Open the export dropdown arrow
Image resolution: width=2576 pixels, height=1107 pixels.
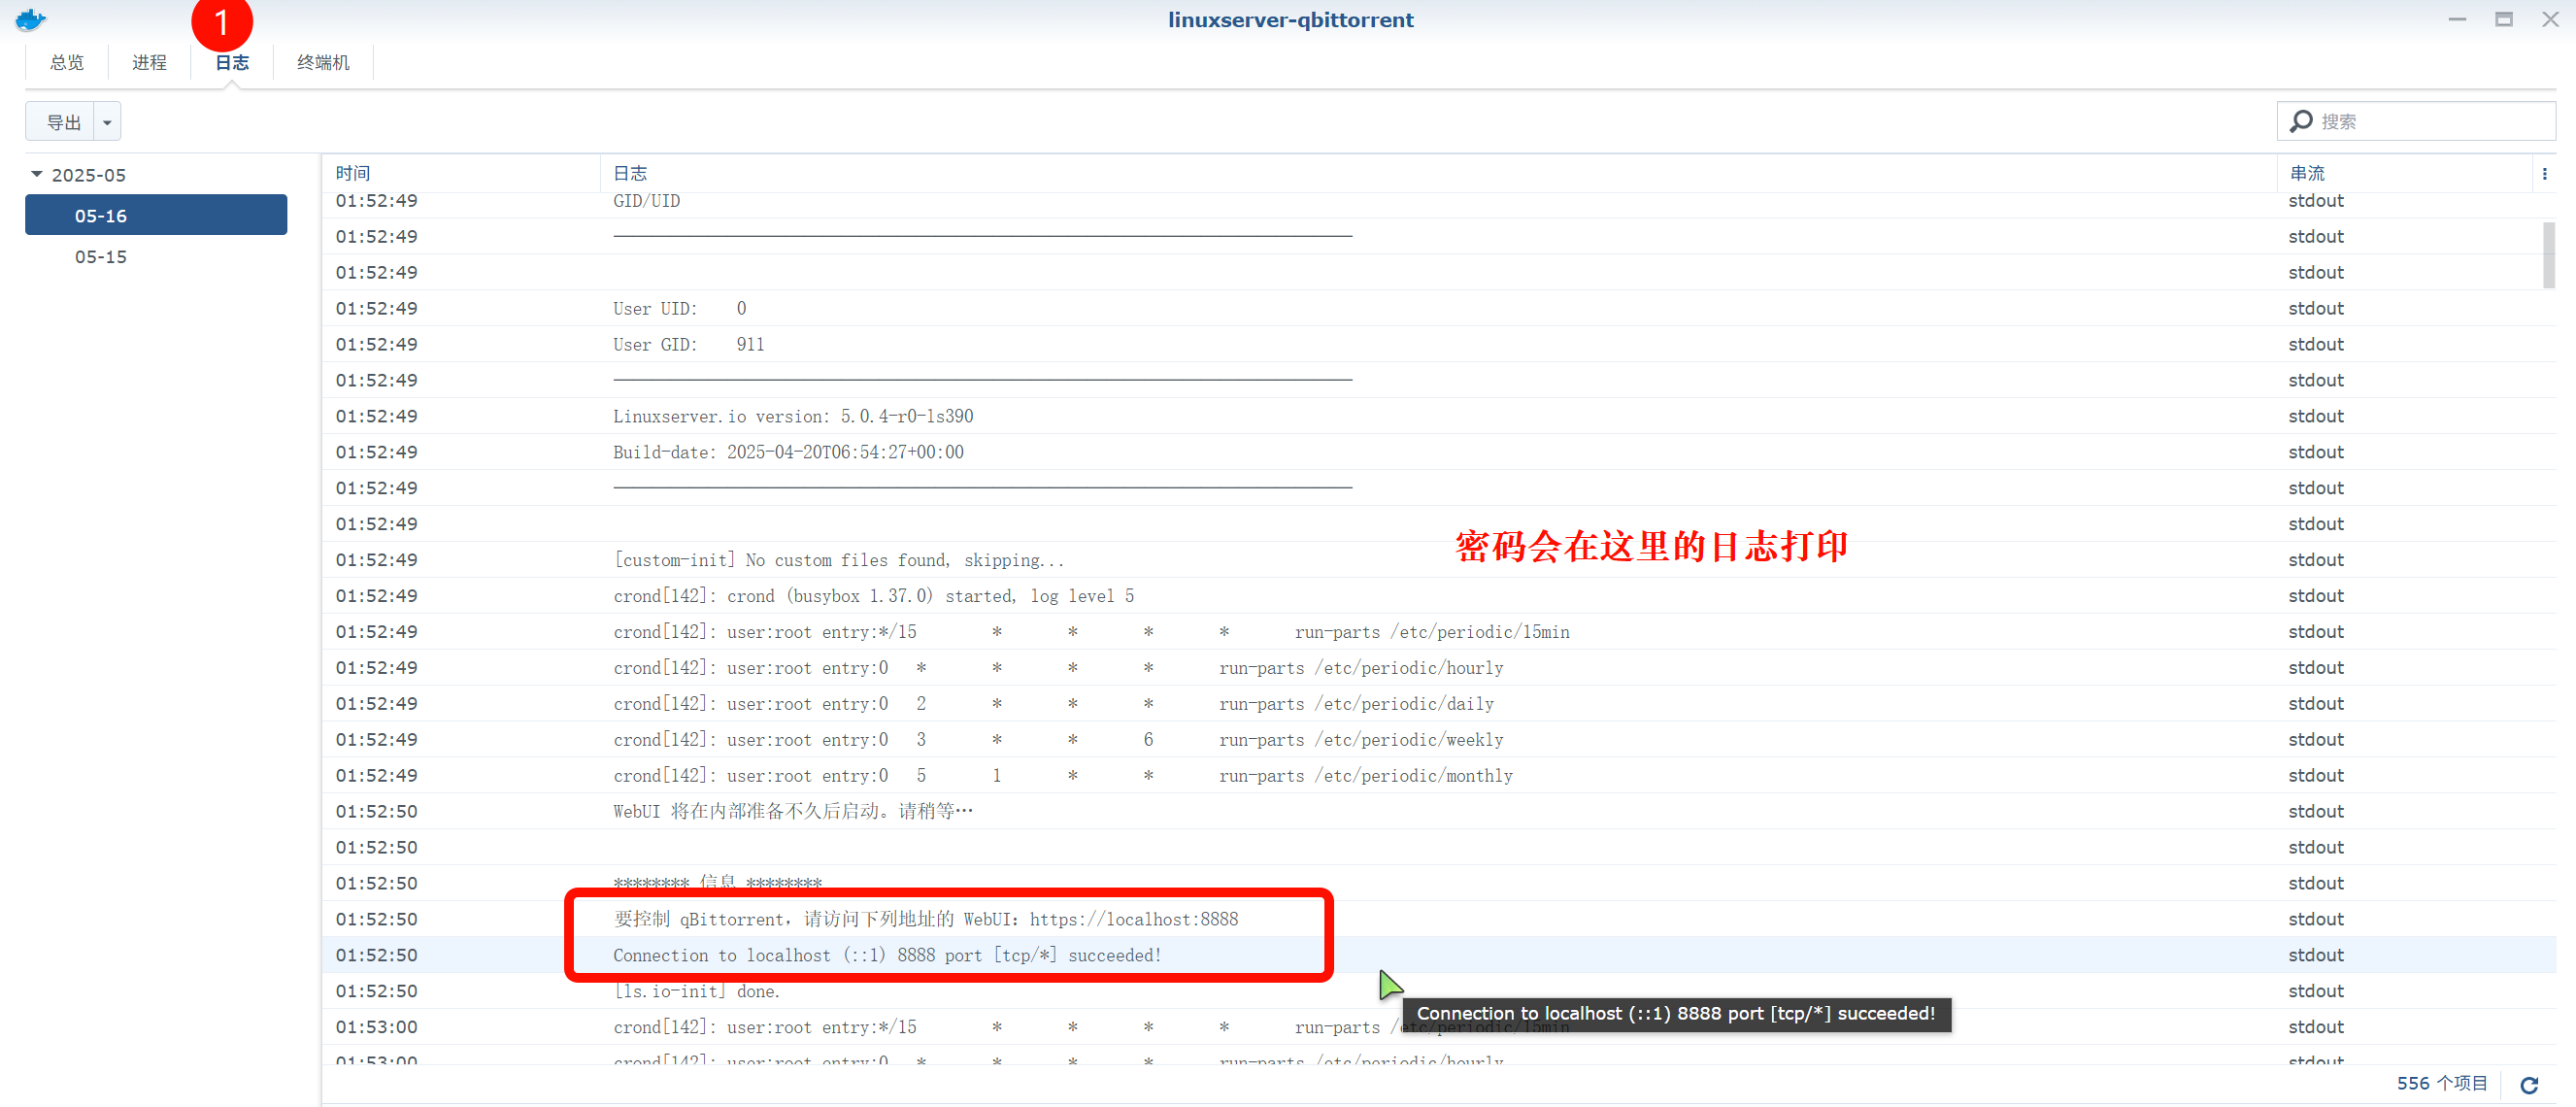coord(107,122)
